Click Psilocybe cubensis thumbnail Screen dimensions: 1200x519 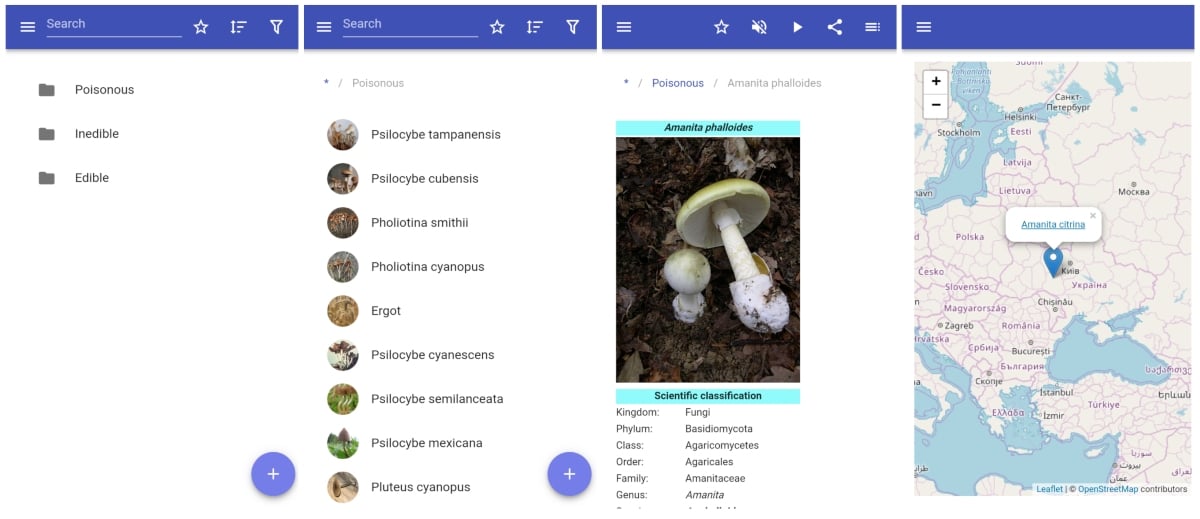[x=343, y=179]
